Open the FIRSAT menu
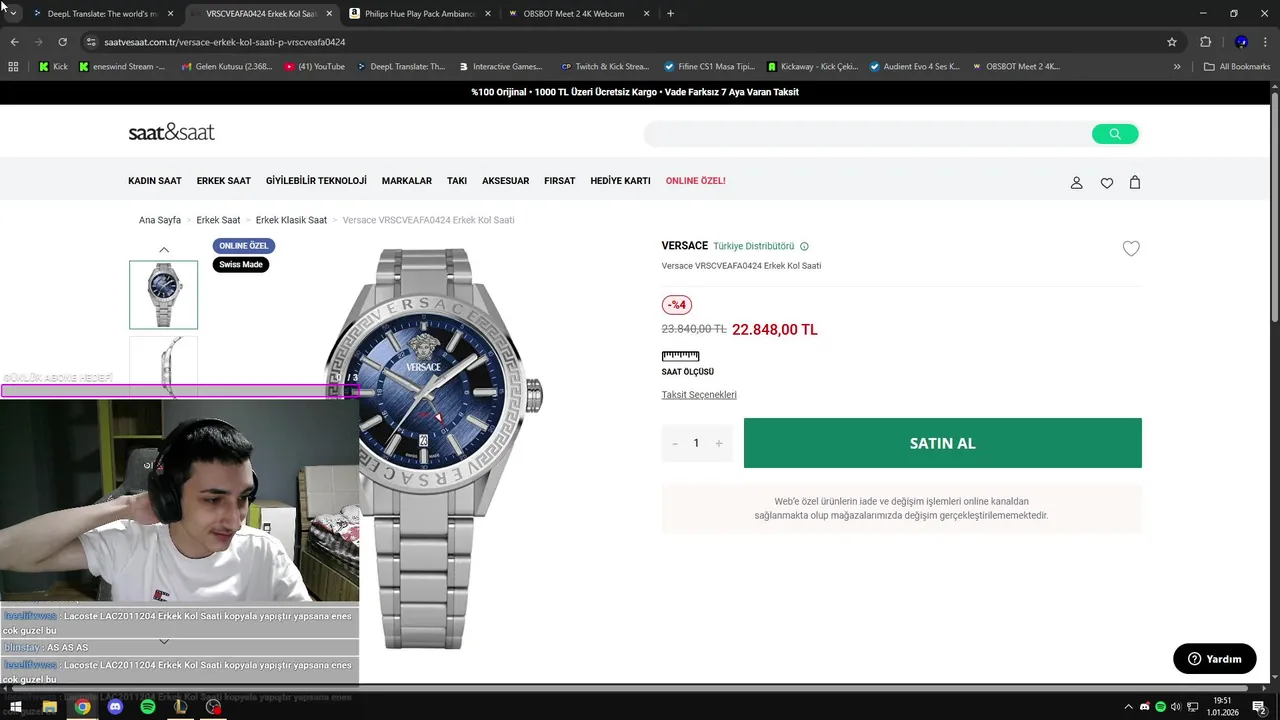The height and width of the screenshot is (720, 1280). tap(560, 181)
